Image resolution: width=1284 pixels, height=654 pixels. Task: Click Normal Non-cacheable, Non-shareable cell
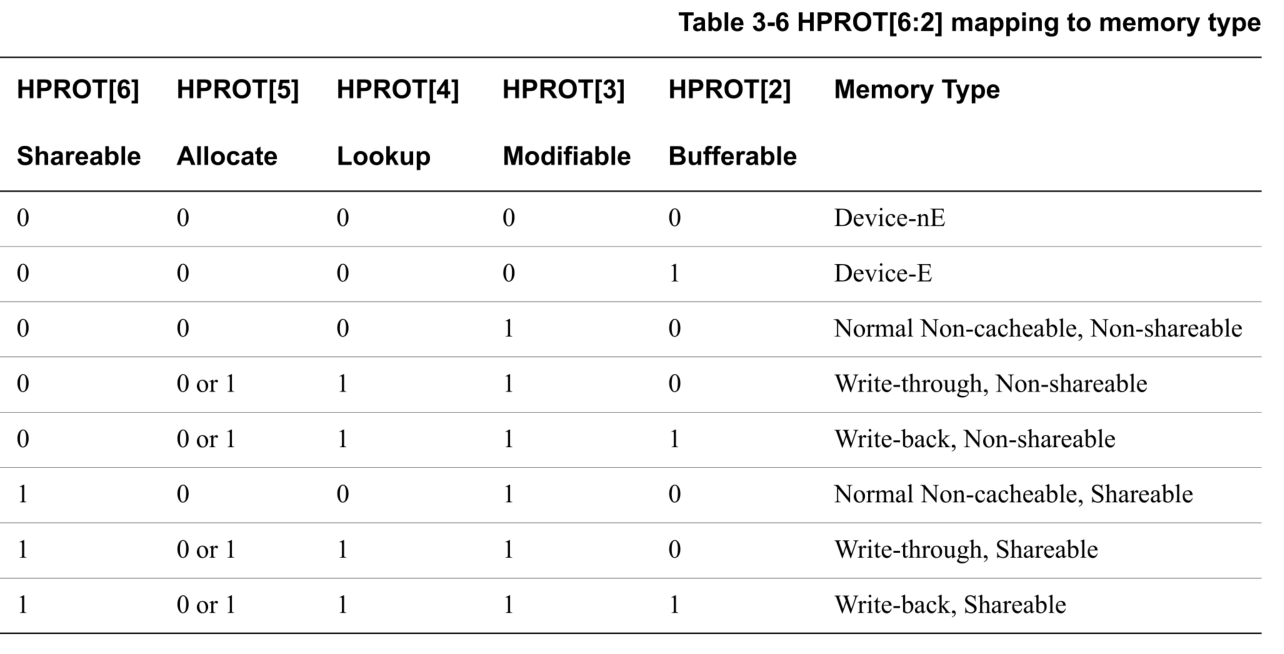(1038, 329)
